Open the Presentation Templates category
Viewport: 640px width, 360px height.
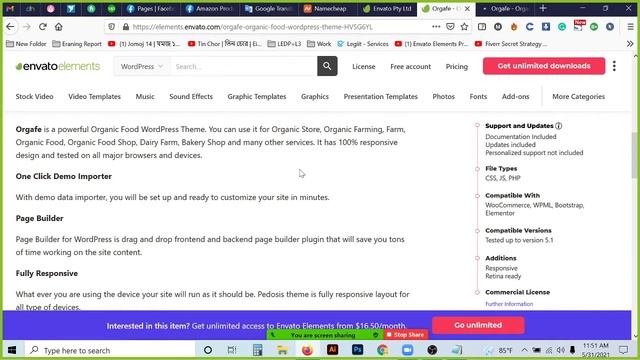380,97
